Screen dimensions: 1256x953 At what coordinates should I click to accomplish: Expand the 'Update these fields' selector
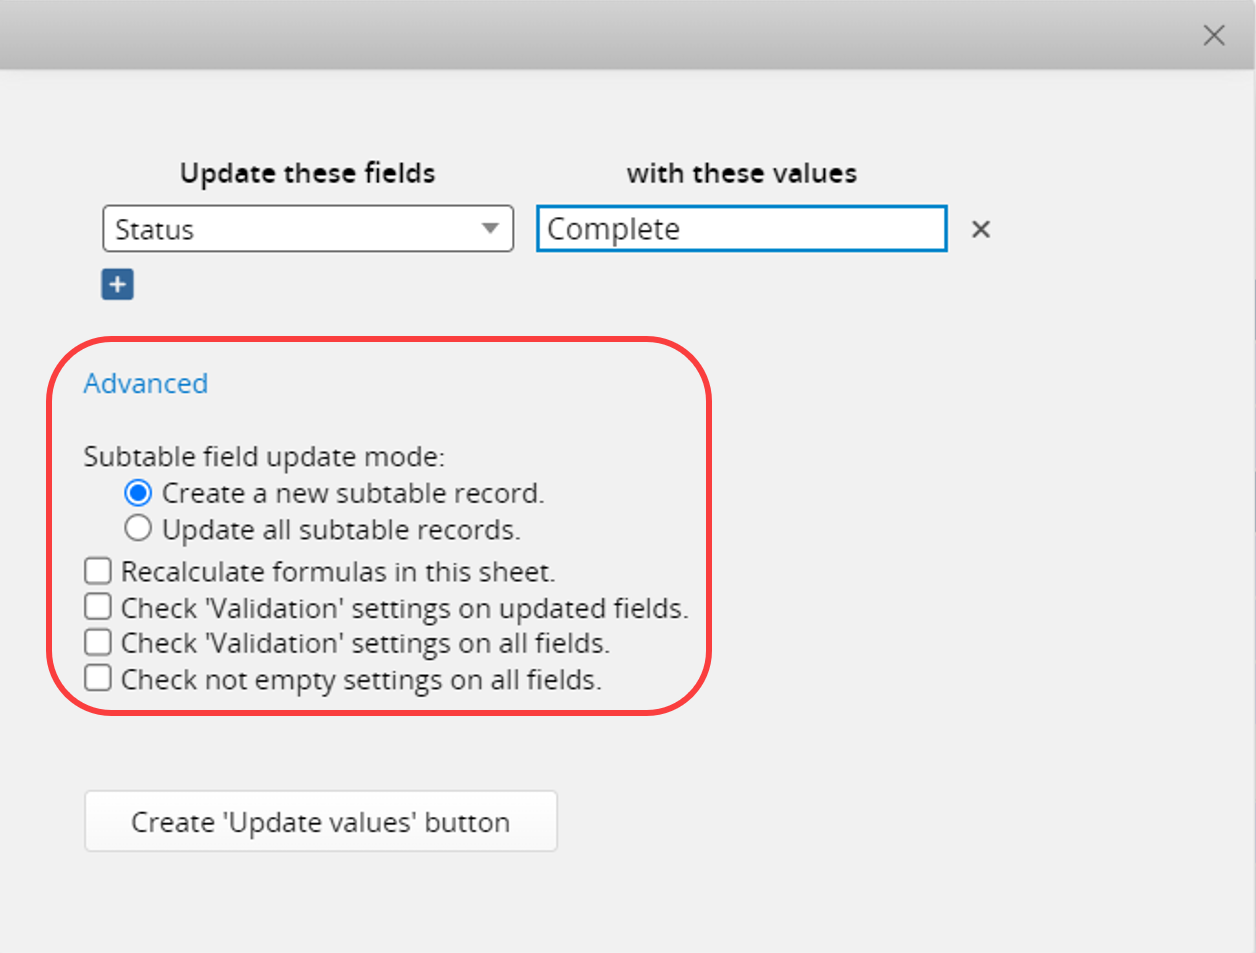click(308, 229)
